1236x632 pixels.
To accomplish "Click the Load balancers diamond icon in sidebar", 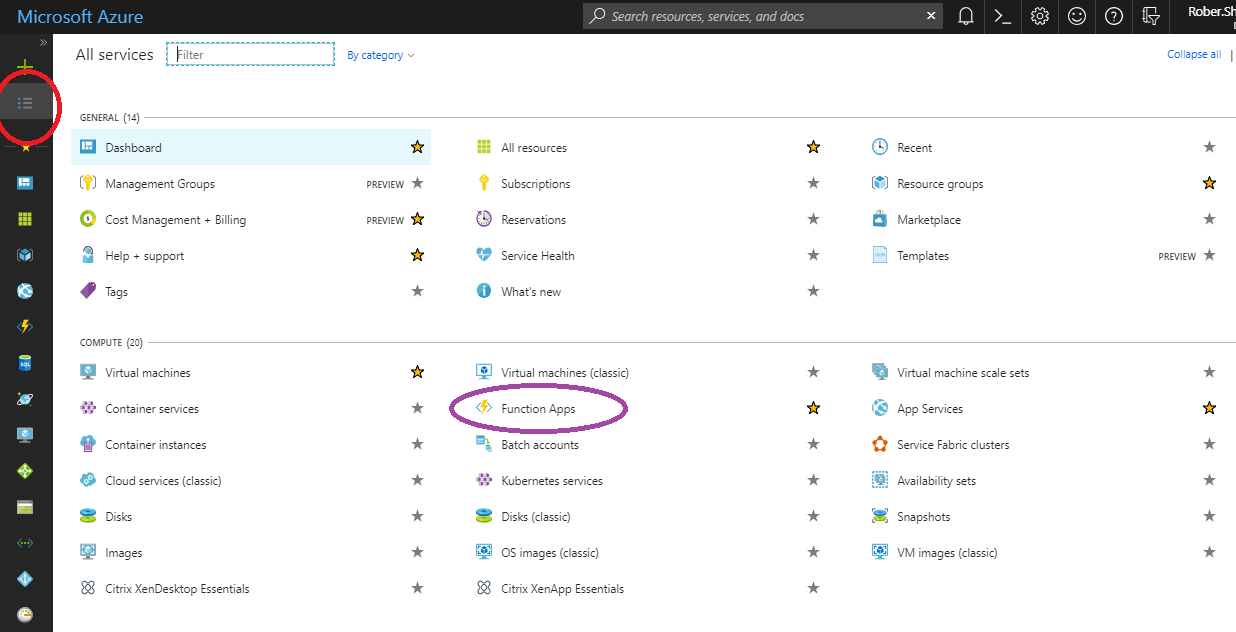I will 26,471.
